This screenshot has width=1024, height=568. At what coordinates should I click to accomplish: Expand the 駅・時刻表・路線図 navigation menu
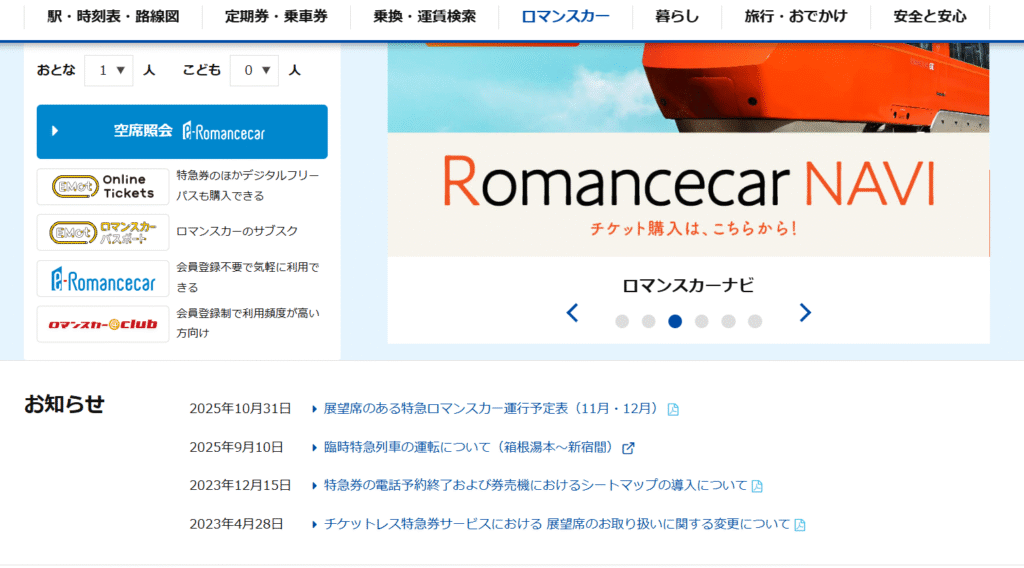[x=114, y=16]
